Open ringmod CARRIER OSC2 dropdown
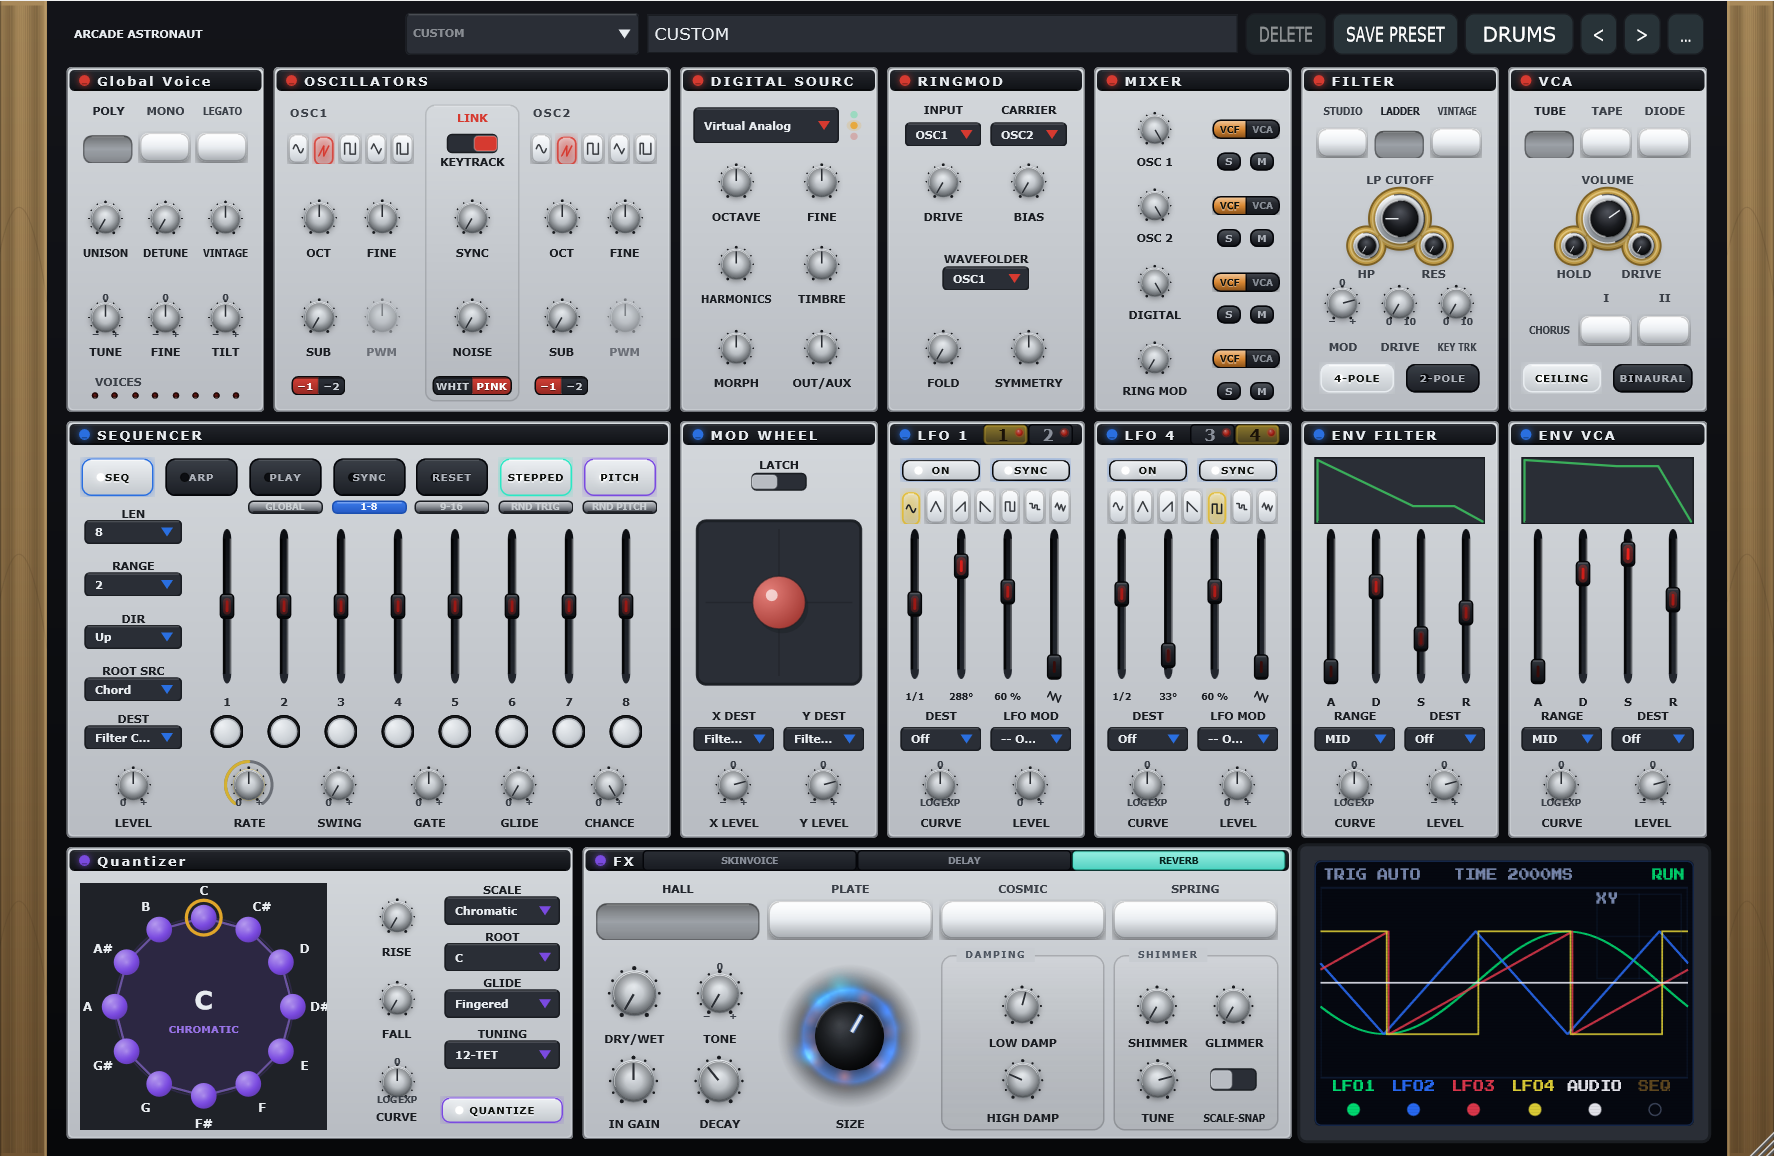The height and width of the screenshot is (1156, 1774). click(1029, 134)
